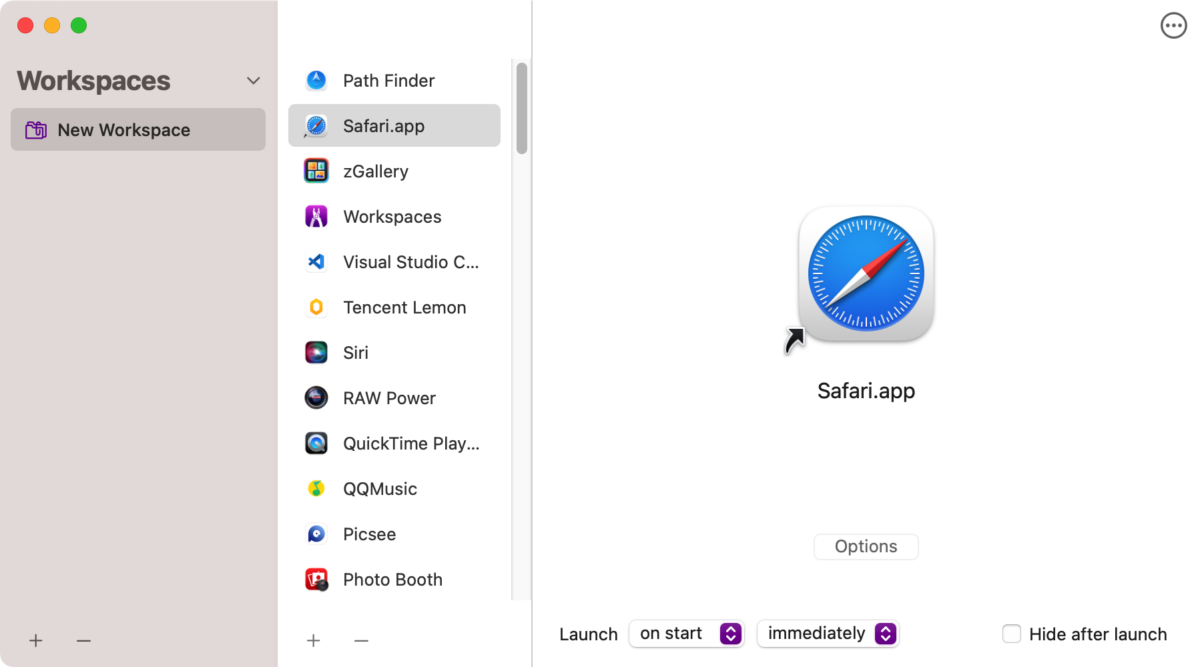Click the Visual Studio Code icon
1200x667 pixels.
pos(316,262)
